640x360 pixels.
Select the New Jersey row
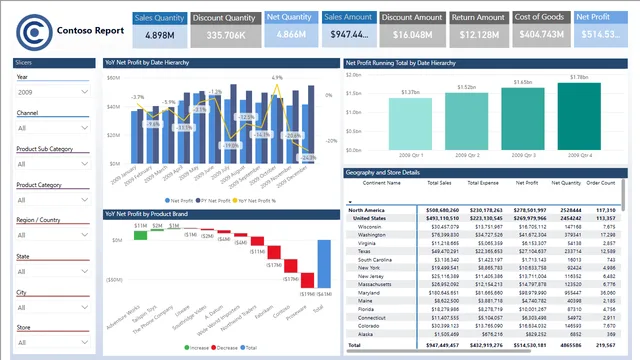pyautogui.click(x=482, y=276)
